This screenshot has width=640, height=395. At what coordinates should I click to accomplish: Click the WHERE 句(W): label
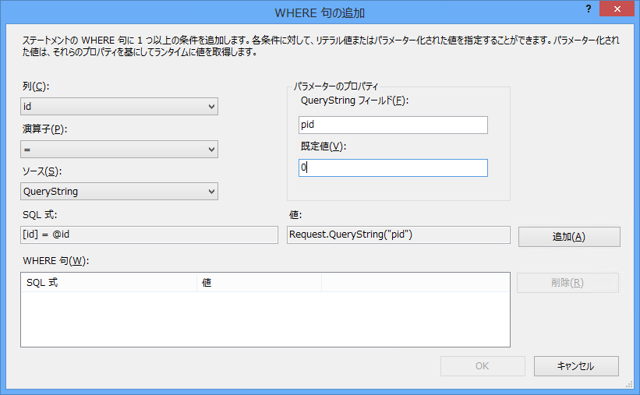click(x=56, y=261)
